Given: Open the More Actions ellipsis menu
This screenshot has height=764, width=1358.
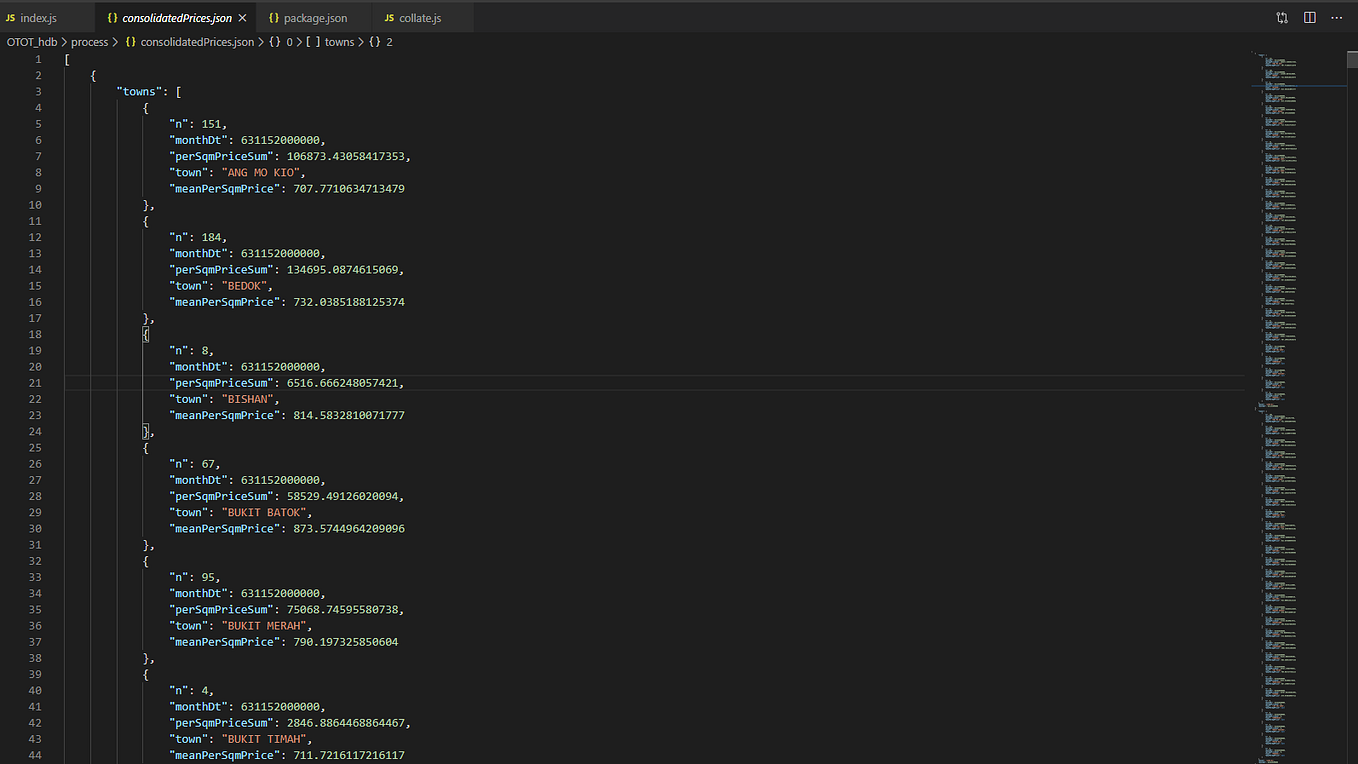Looking at the screenshot, I should (1337, 18).
